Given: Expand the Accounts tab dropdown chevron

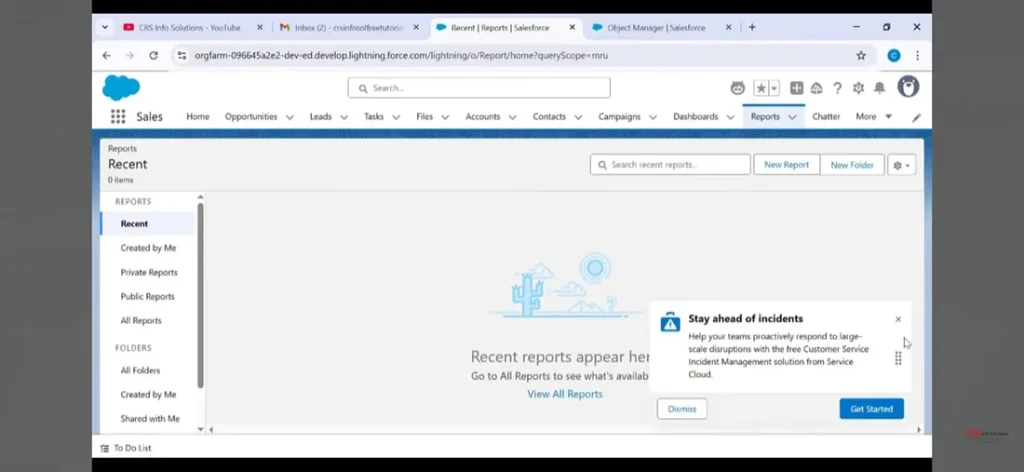Looking at the screenshot, I should pyautogui.click(x=512, y=117).
